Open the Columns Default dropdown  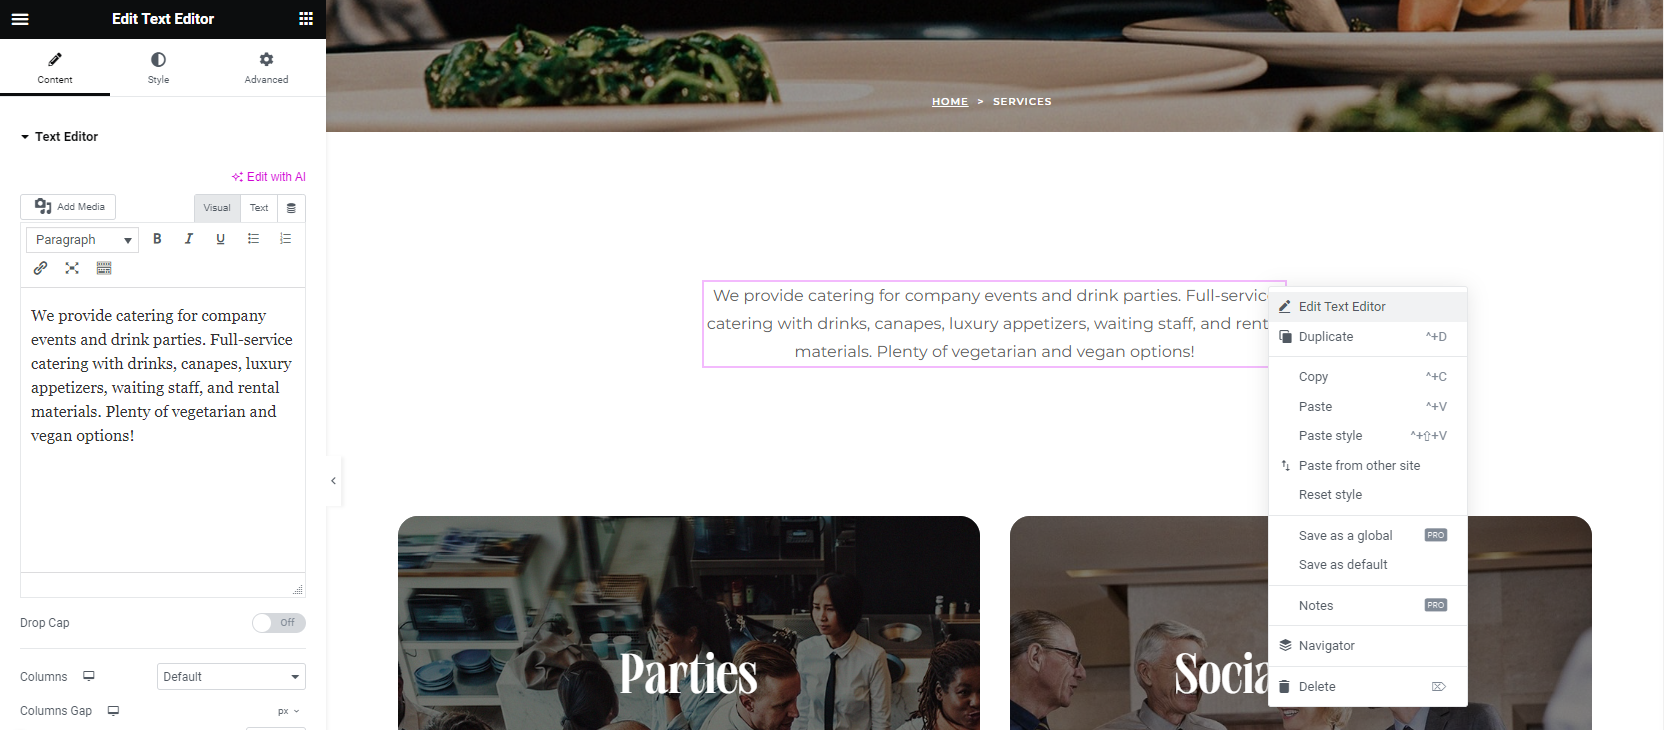point(231,677)
